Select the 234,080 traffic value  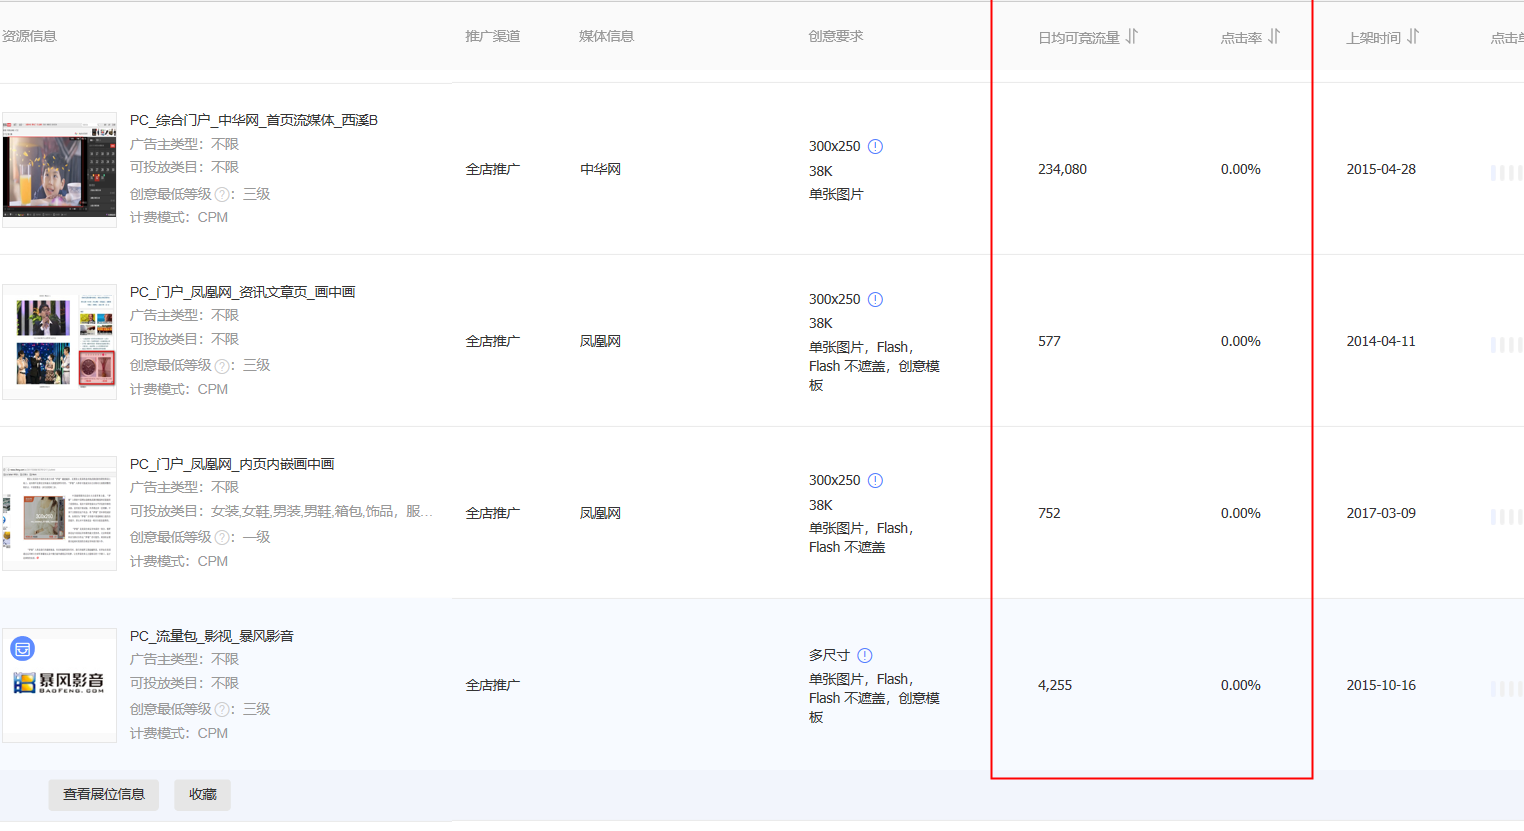coord(1062,169)
